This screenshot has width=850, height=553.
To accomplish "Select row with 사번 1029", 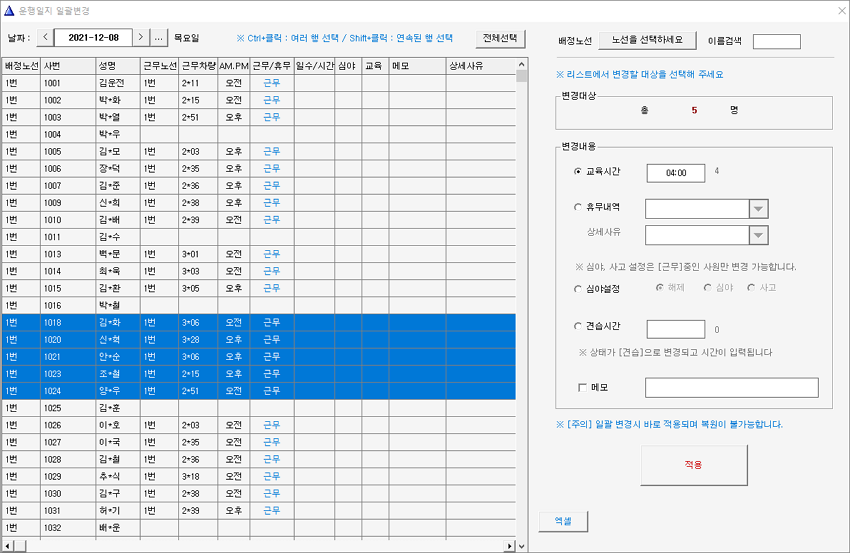I will [x=259, y=477].
